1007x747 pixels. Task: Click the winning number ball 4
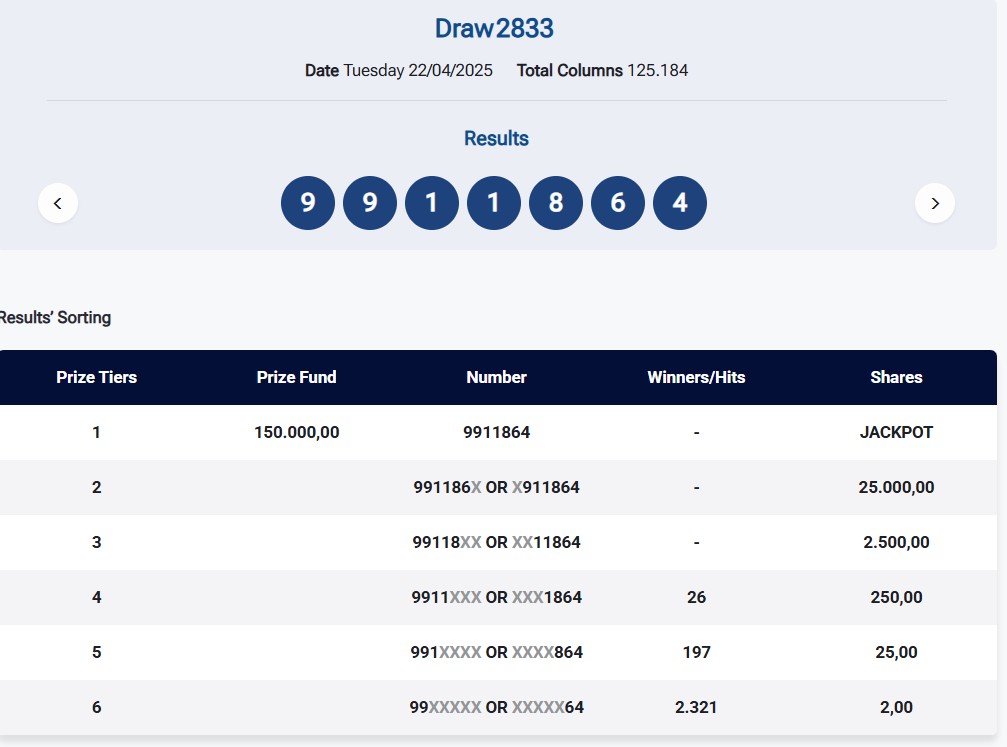680,203
